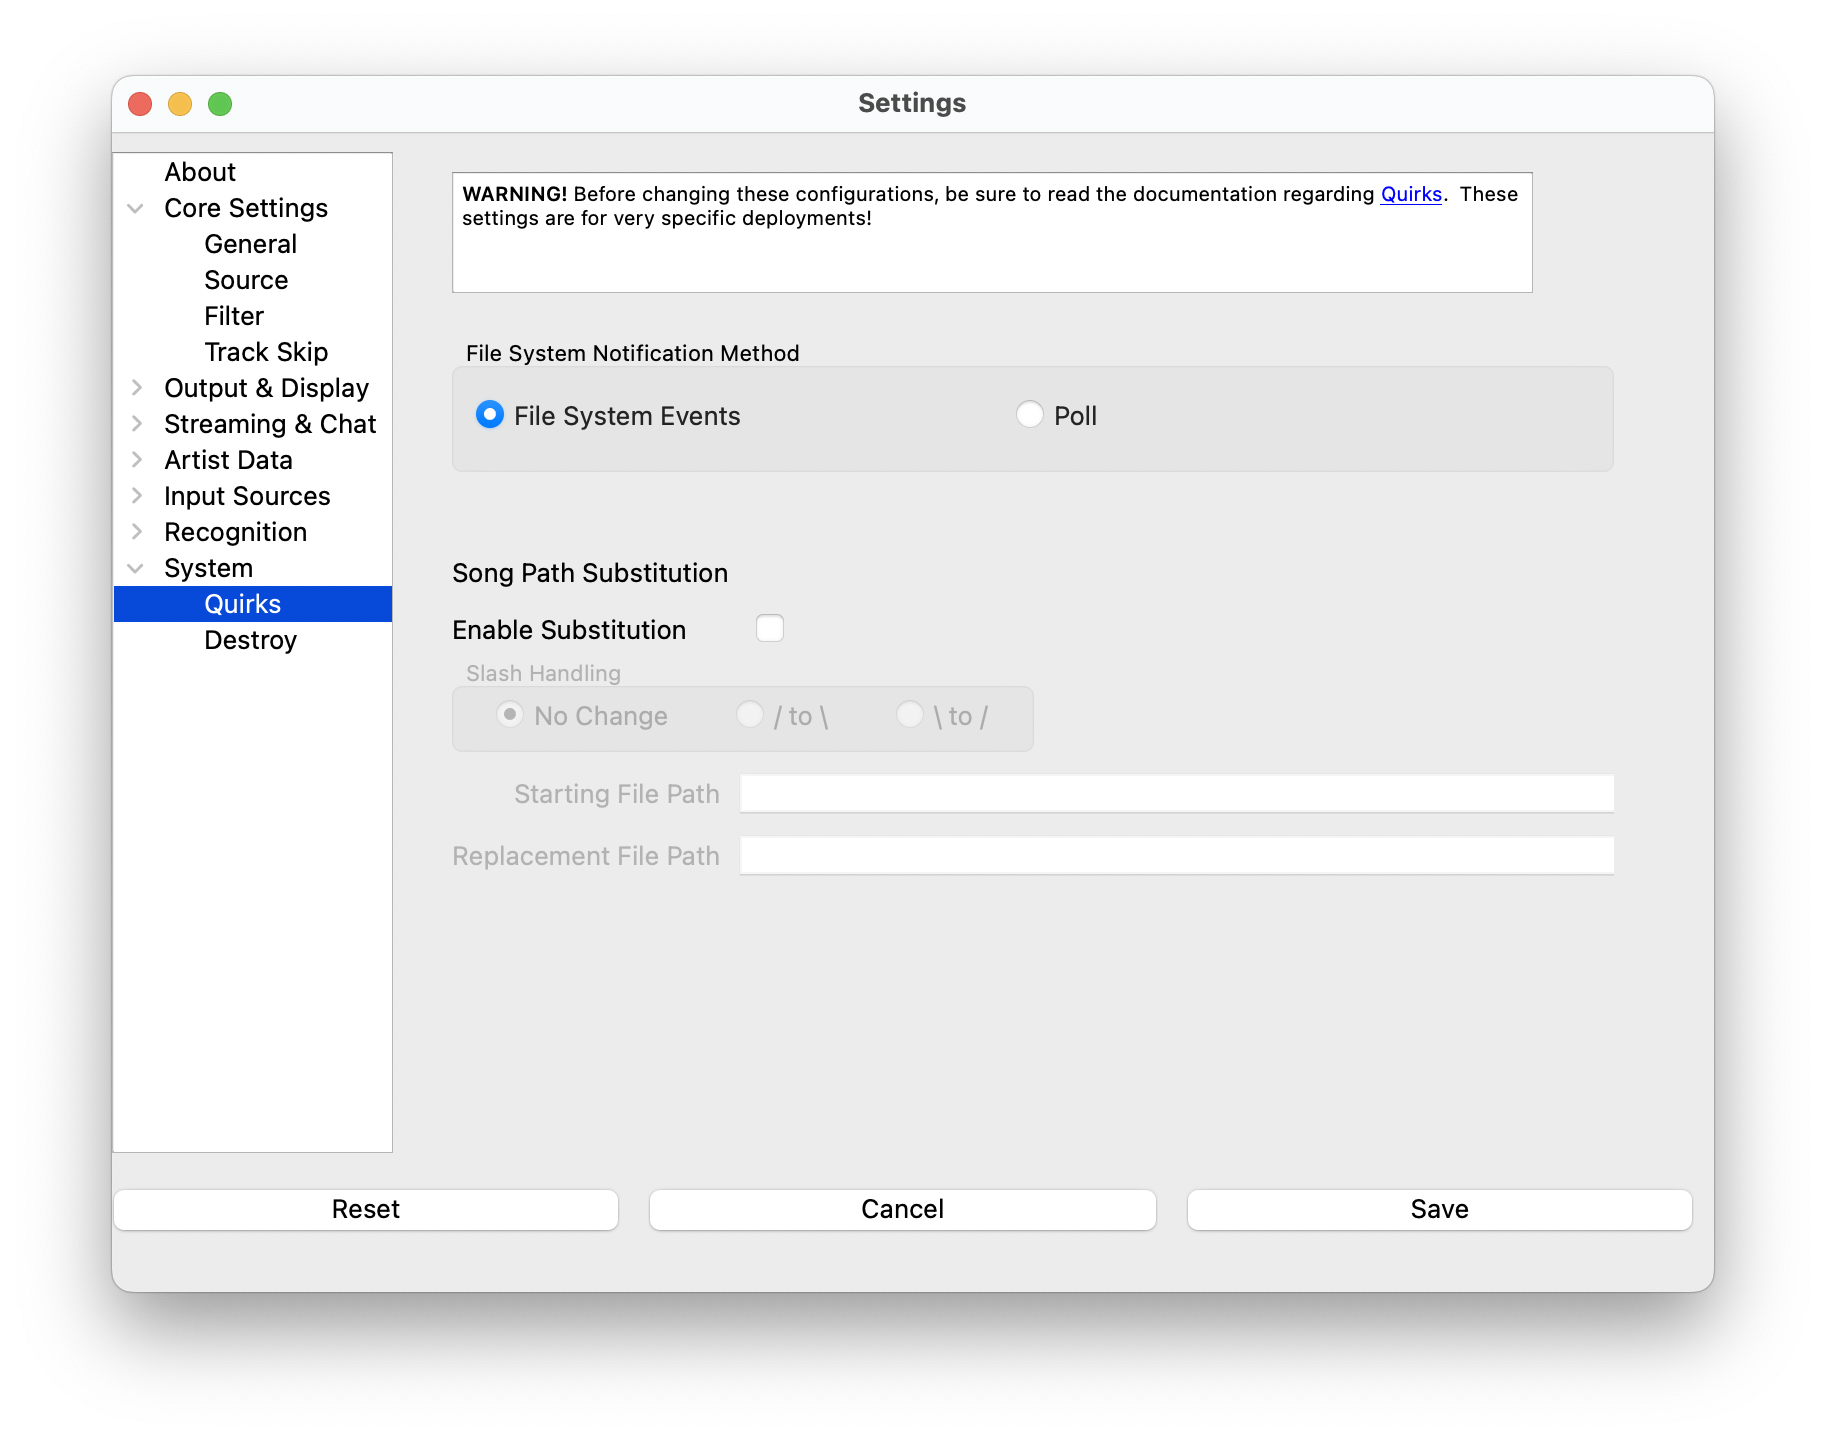
Task: Open the Source settings page
Action: click(245, 280)
